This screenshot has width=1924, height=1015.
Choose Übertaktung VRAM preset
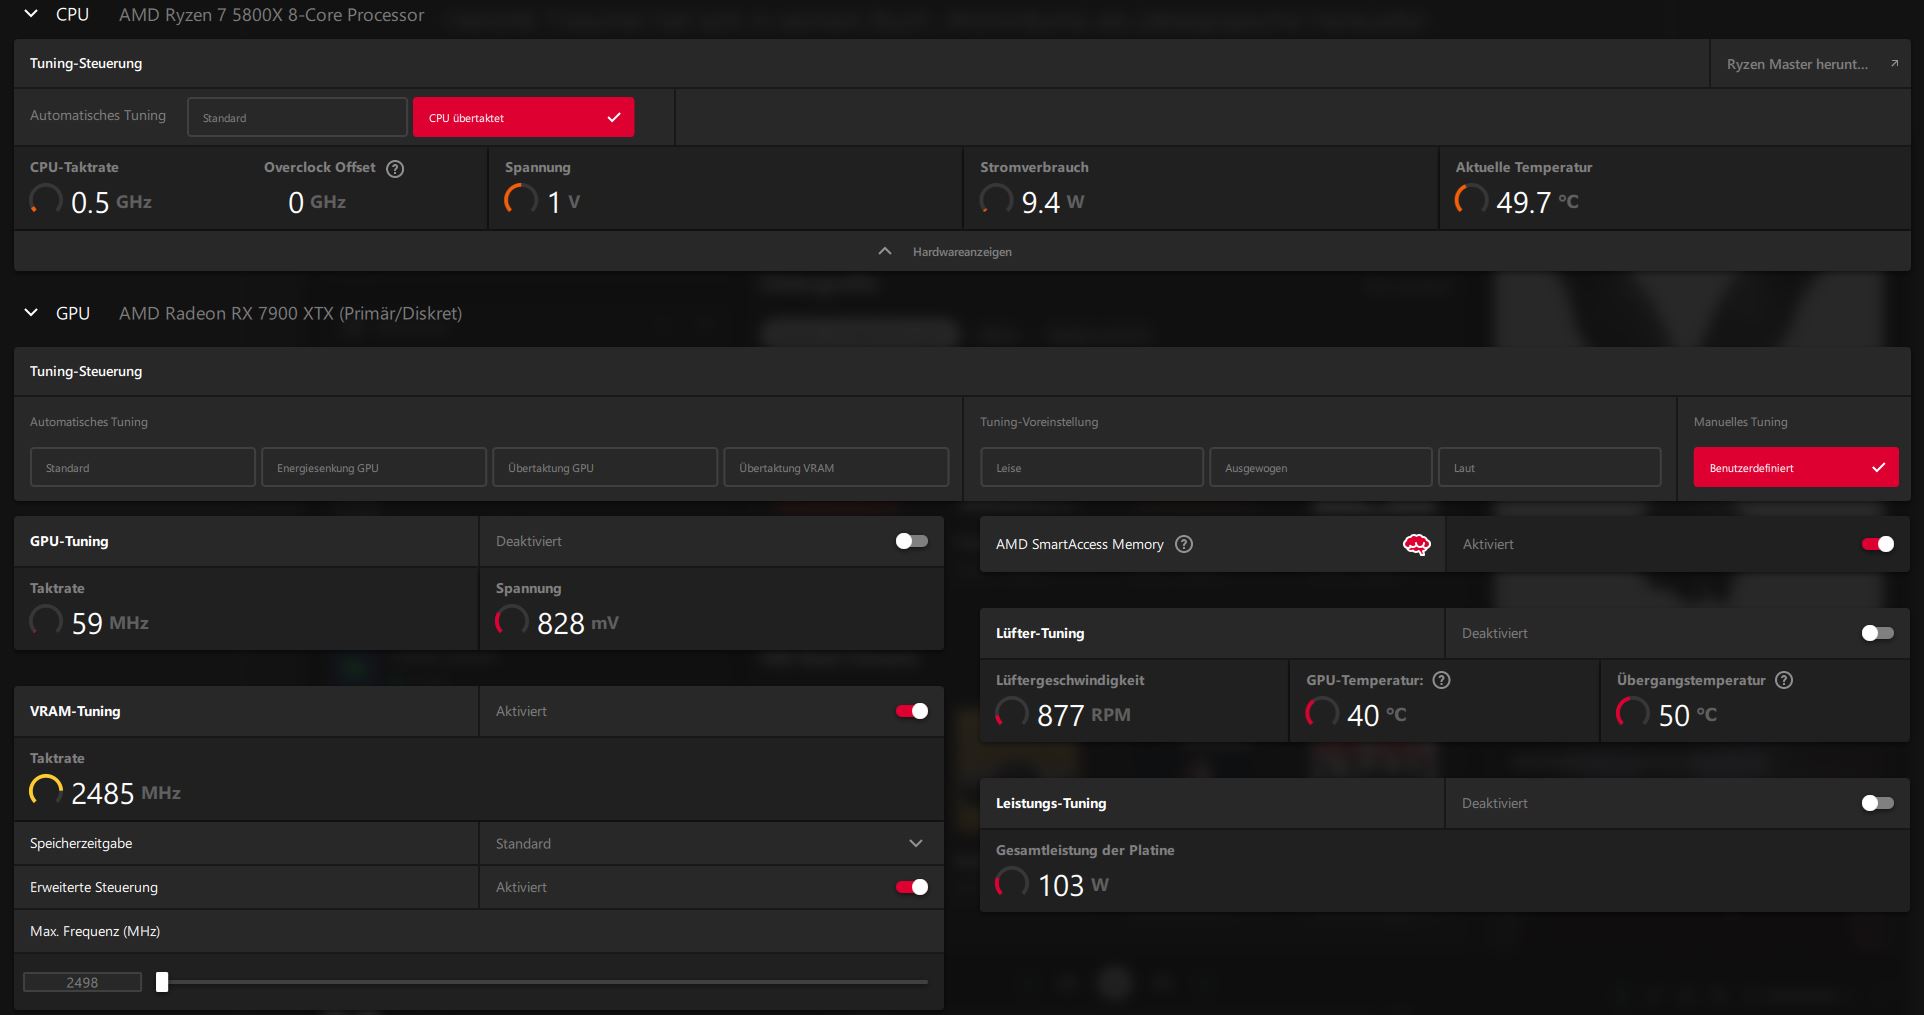836,467
